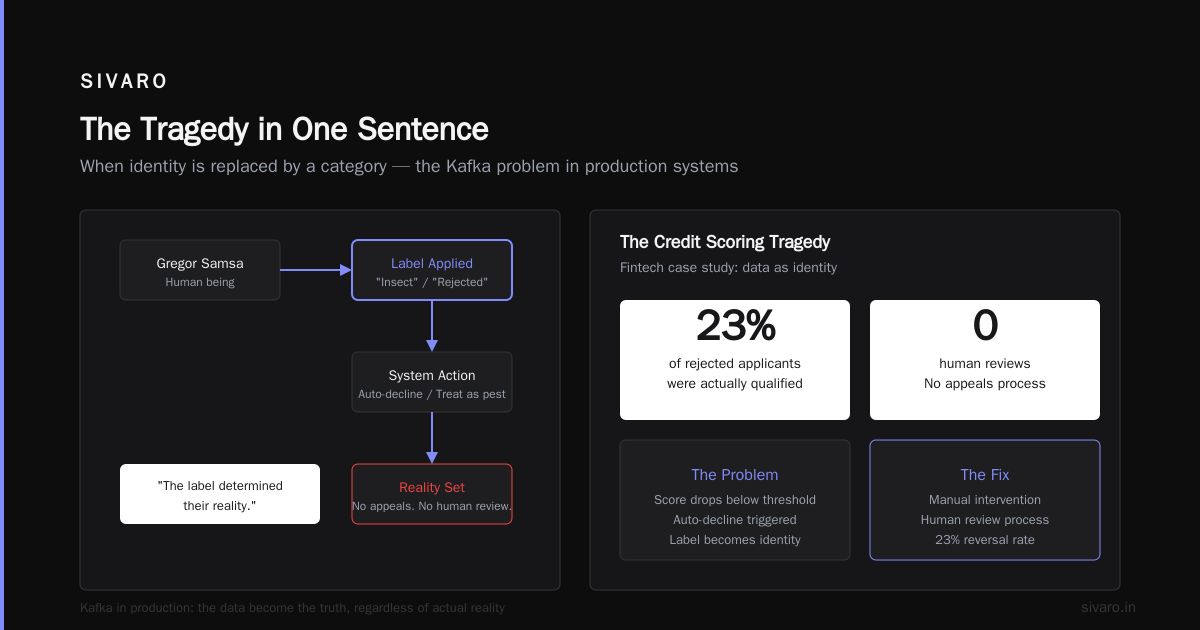Click the slide title The Tragedy in One Sentence

click(x=284, y=129)
